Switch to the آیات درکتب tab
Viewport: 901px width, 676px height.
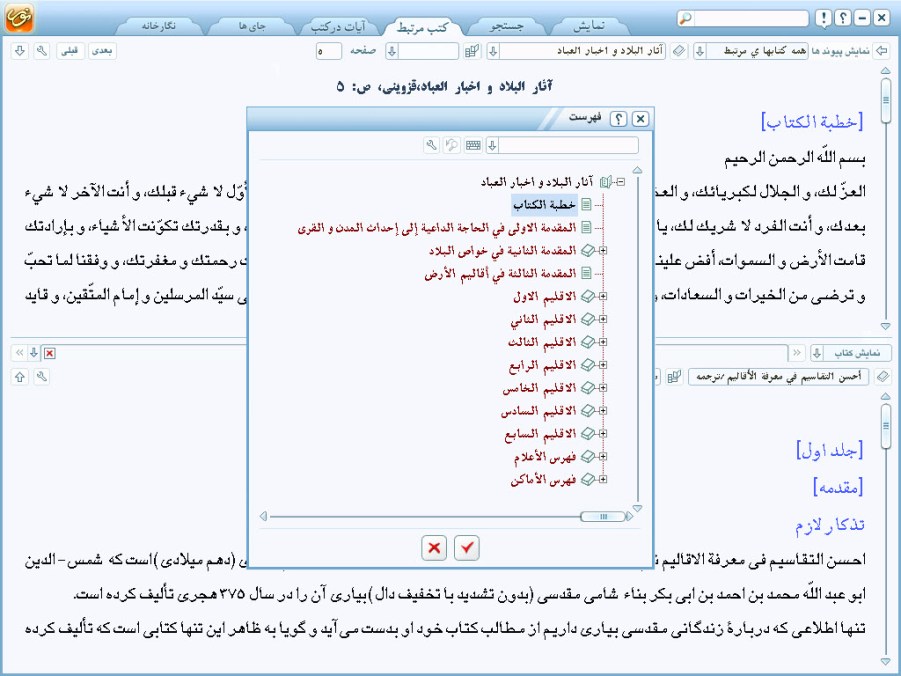[x=338, y=26]
